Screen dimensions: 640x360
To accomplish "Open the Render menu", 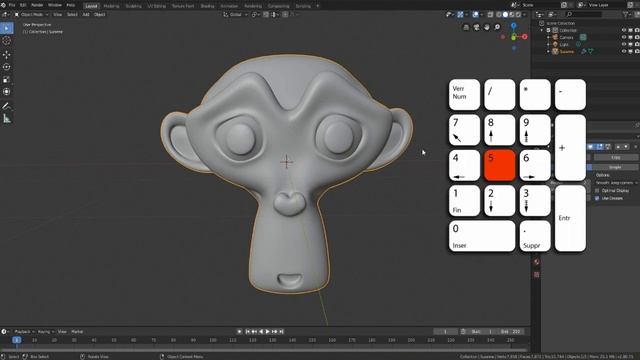I will click(x=37, y=5).
